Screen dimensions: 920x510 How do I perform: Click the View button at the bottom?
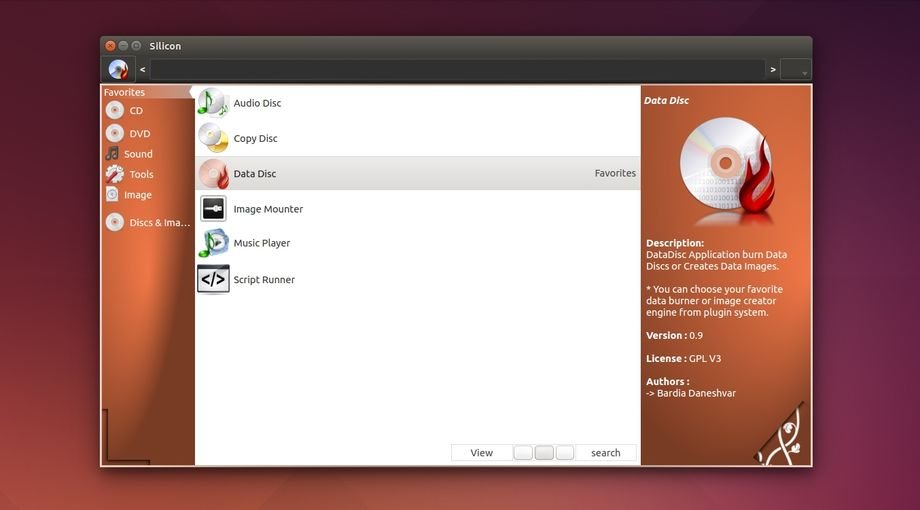(x=481, y=453)
